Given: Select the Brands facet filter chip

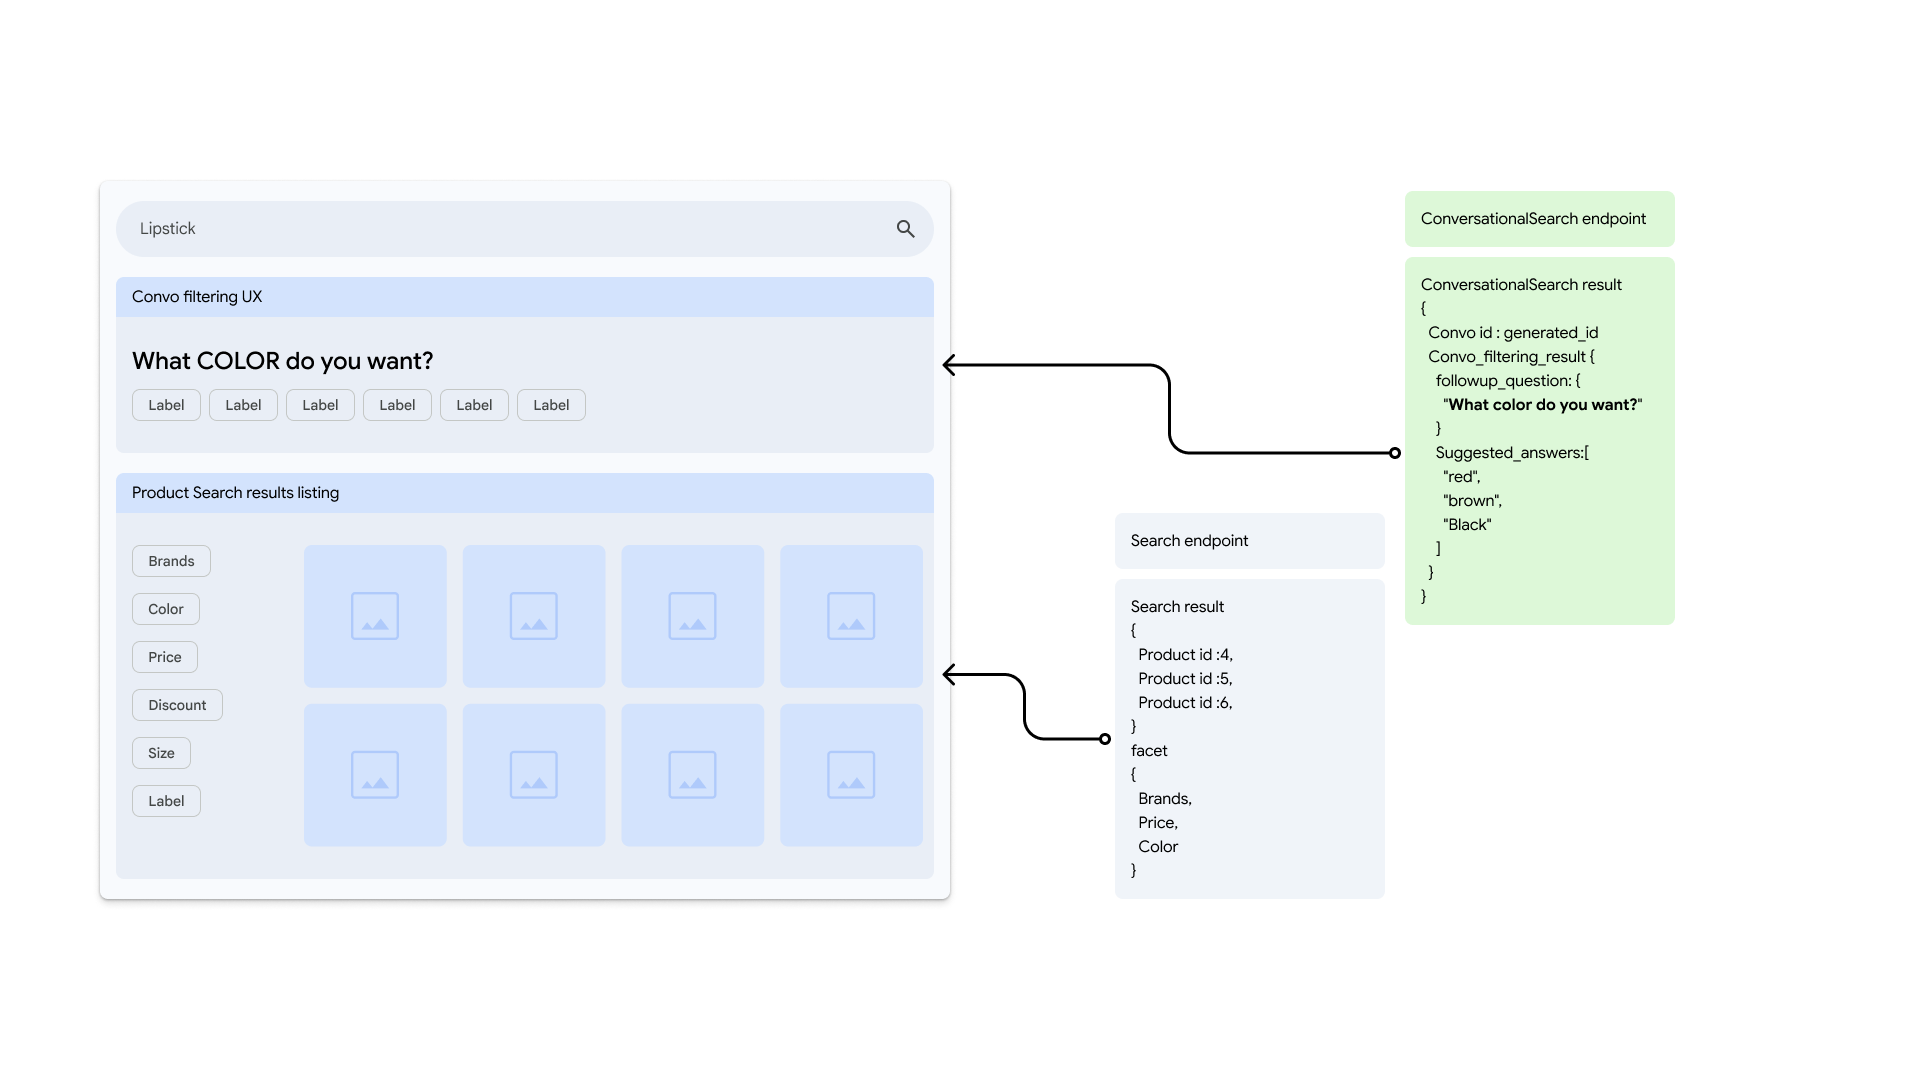Looking at the screenshot, I should click(x=171, y=561).
